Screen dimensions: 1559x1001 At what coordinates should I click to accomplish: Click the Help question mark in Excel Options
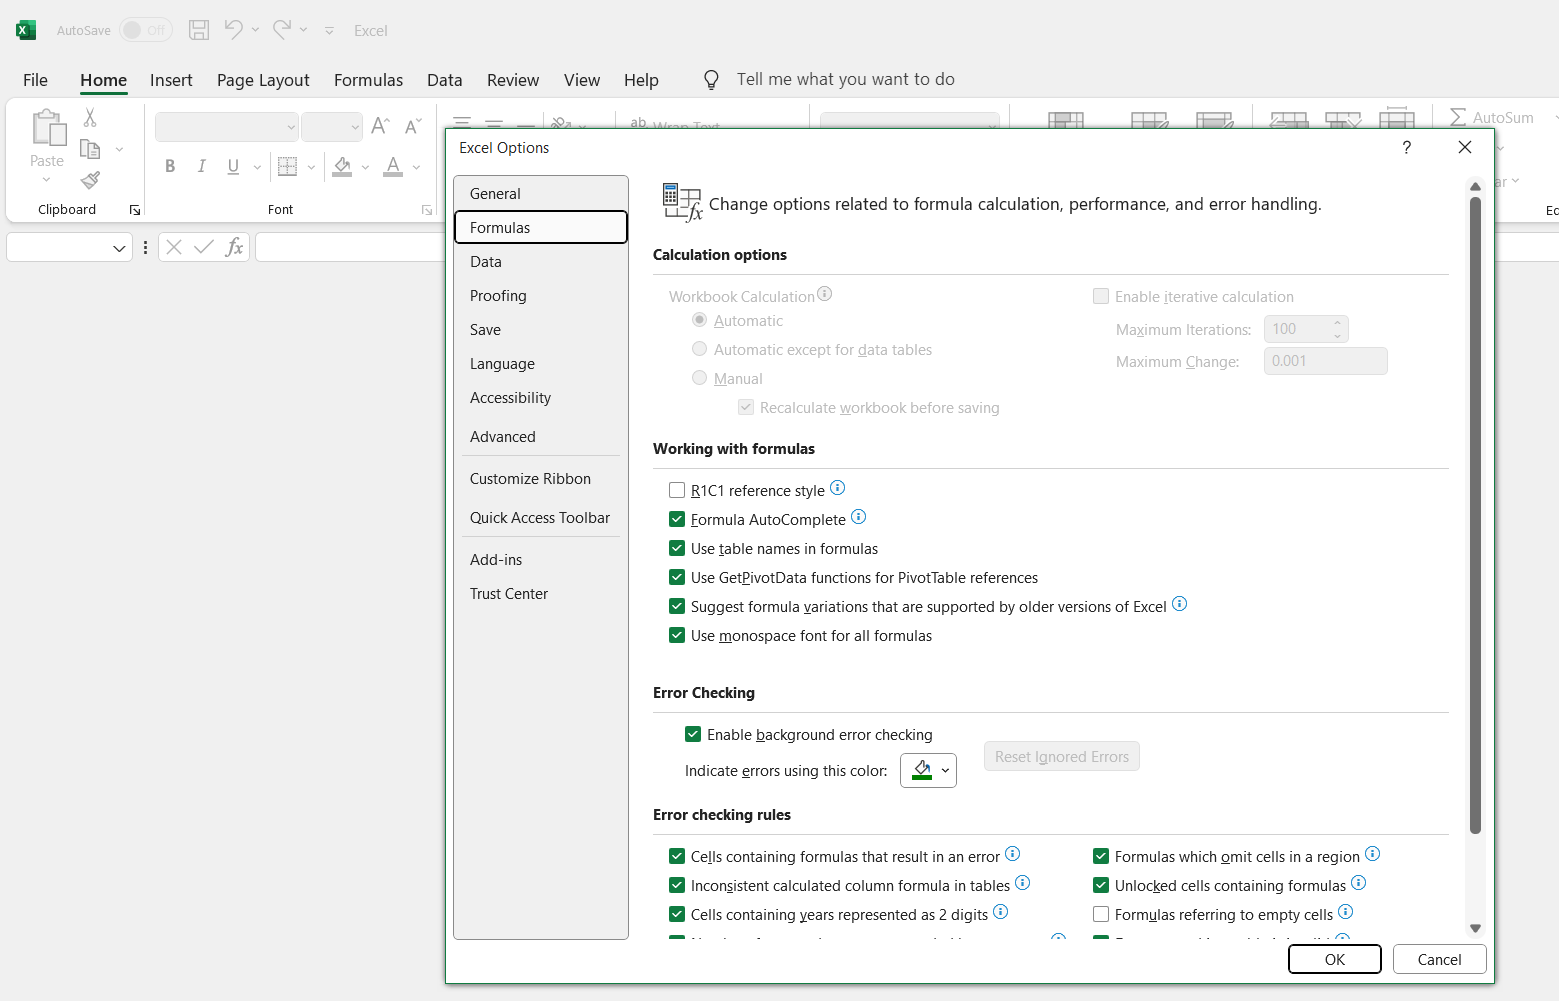click(1407, 148)
